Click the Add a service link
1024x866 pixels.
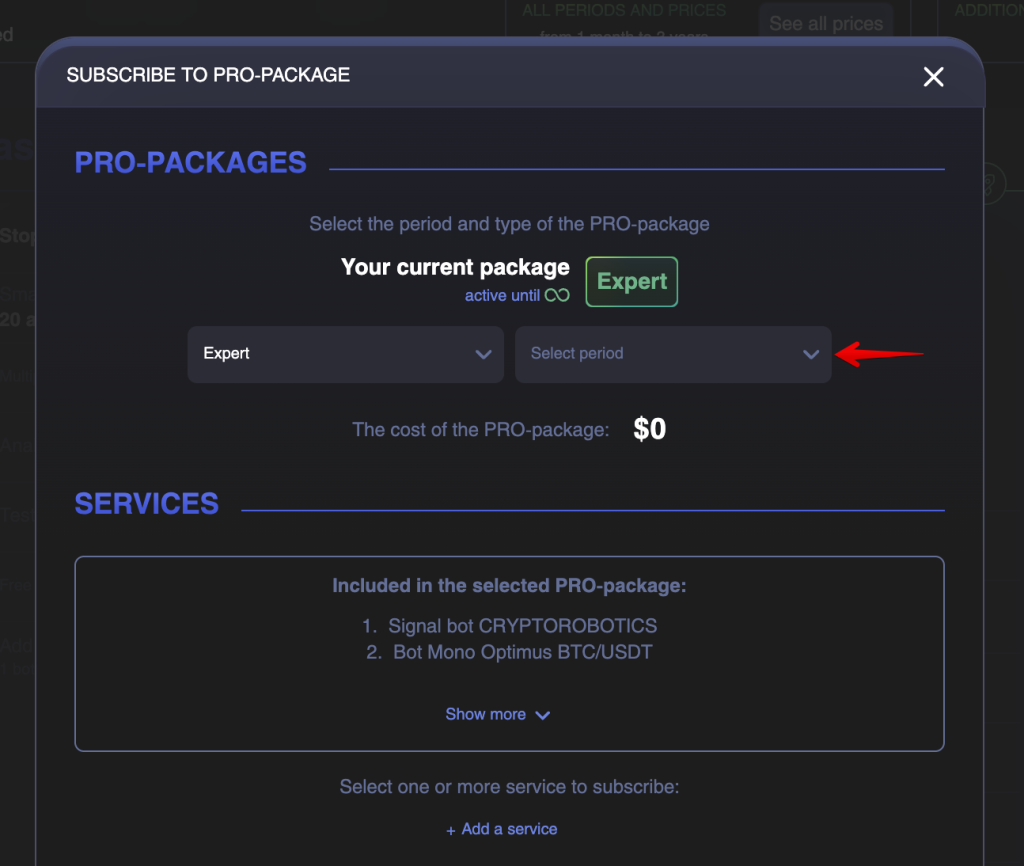509,829
